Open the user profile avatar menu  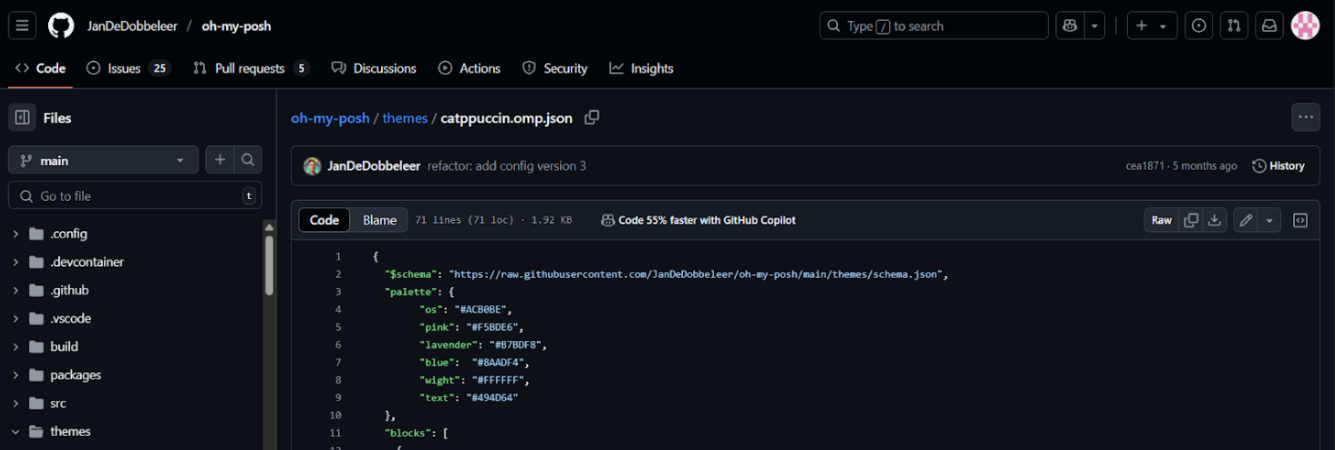pos(1305,26)
